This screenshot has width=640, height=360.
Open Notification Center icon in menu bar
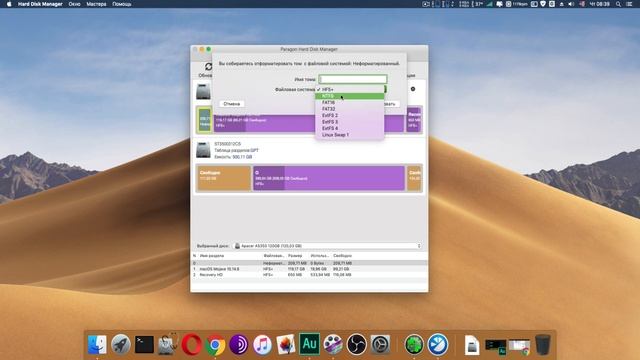click(x=630, y=4)
